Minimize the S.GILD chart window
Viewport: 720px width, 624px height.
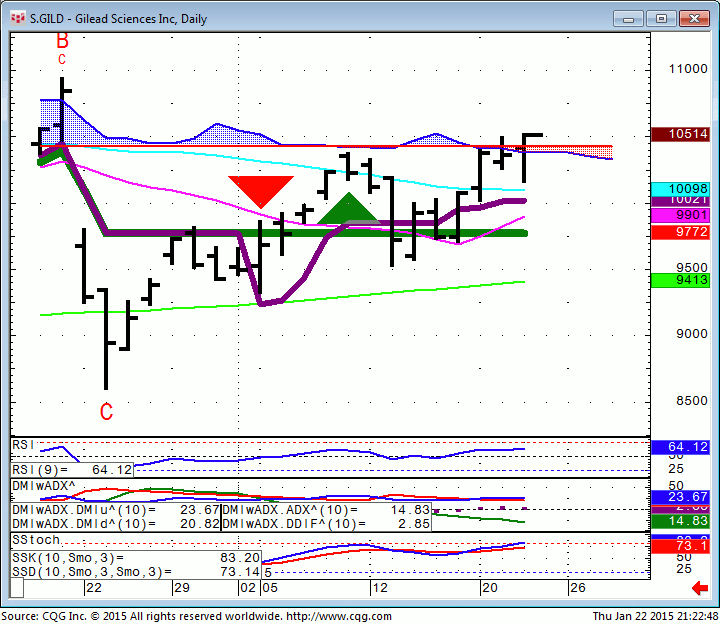point(628,19)
